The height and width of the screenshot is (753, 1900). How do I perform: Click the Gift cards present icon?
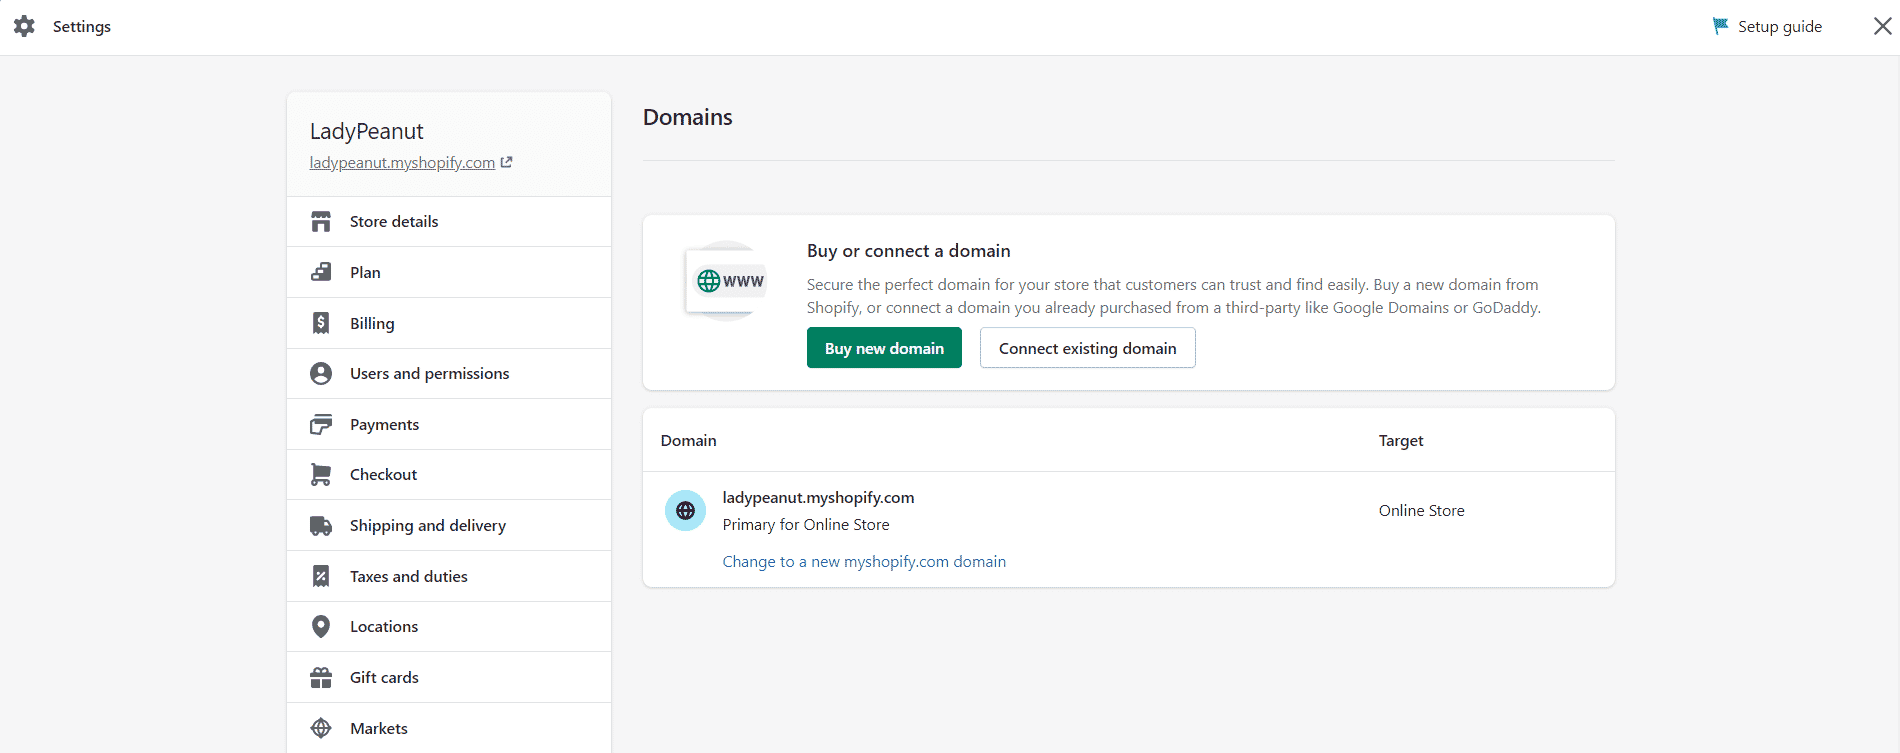[321, 678]
